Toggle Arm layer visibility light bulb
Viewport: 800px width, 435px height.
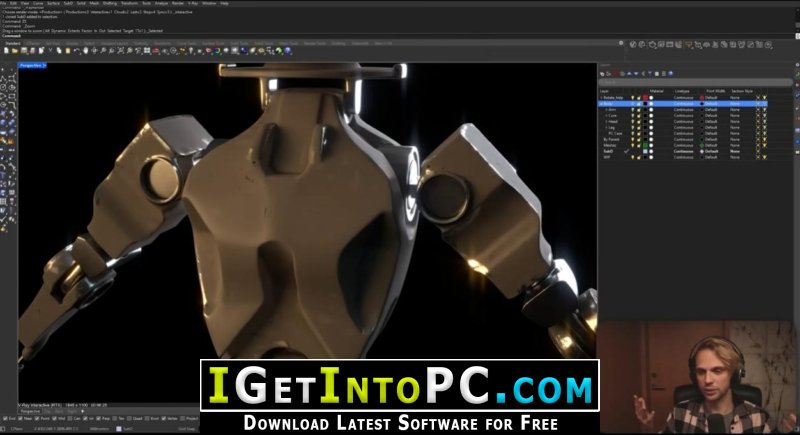[633, 110]
